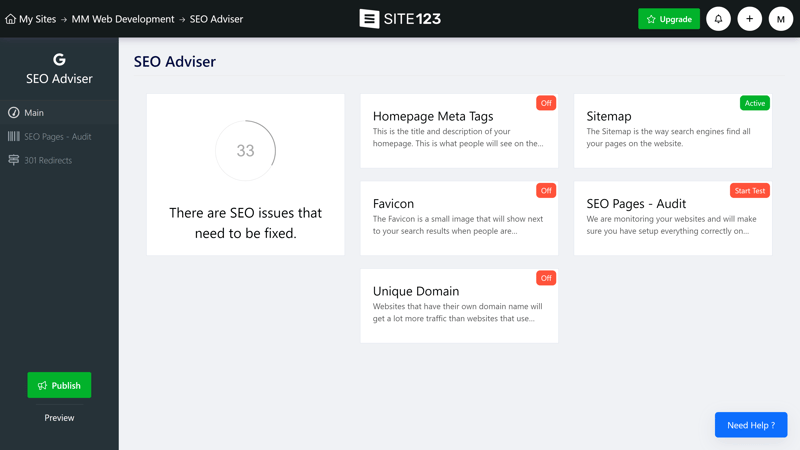Viewport: 800px width, 450px height.
Task: Select Main in the sidebar menu
Action: tap(59, 112)
